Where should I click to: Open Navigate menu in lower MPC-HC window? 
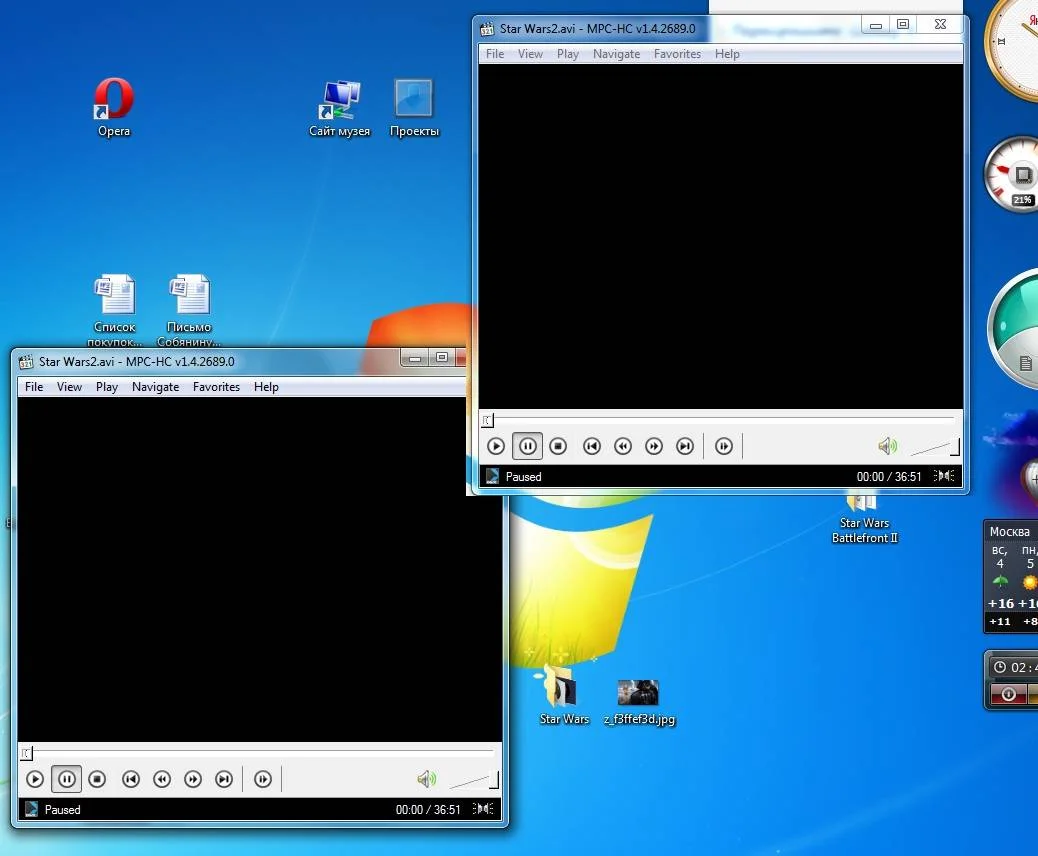pyautogui.click(x=156, y=387)
